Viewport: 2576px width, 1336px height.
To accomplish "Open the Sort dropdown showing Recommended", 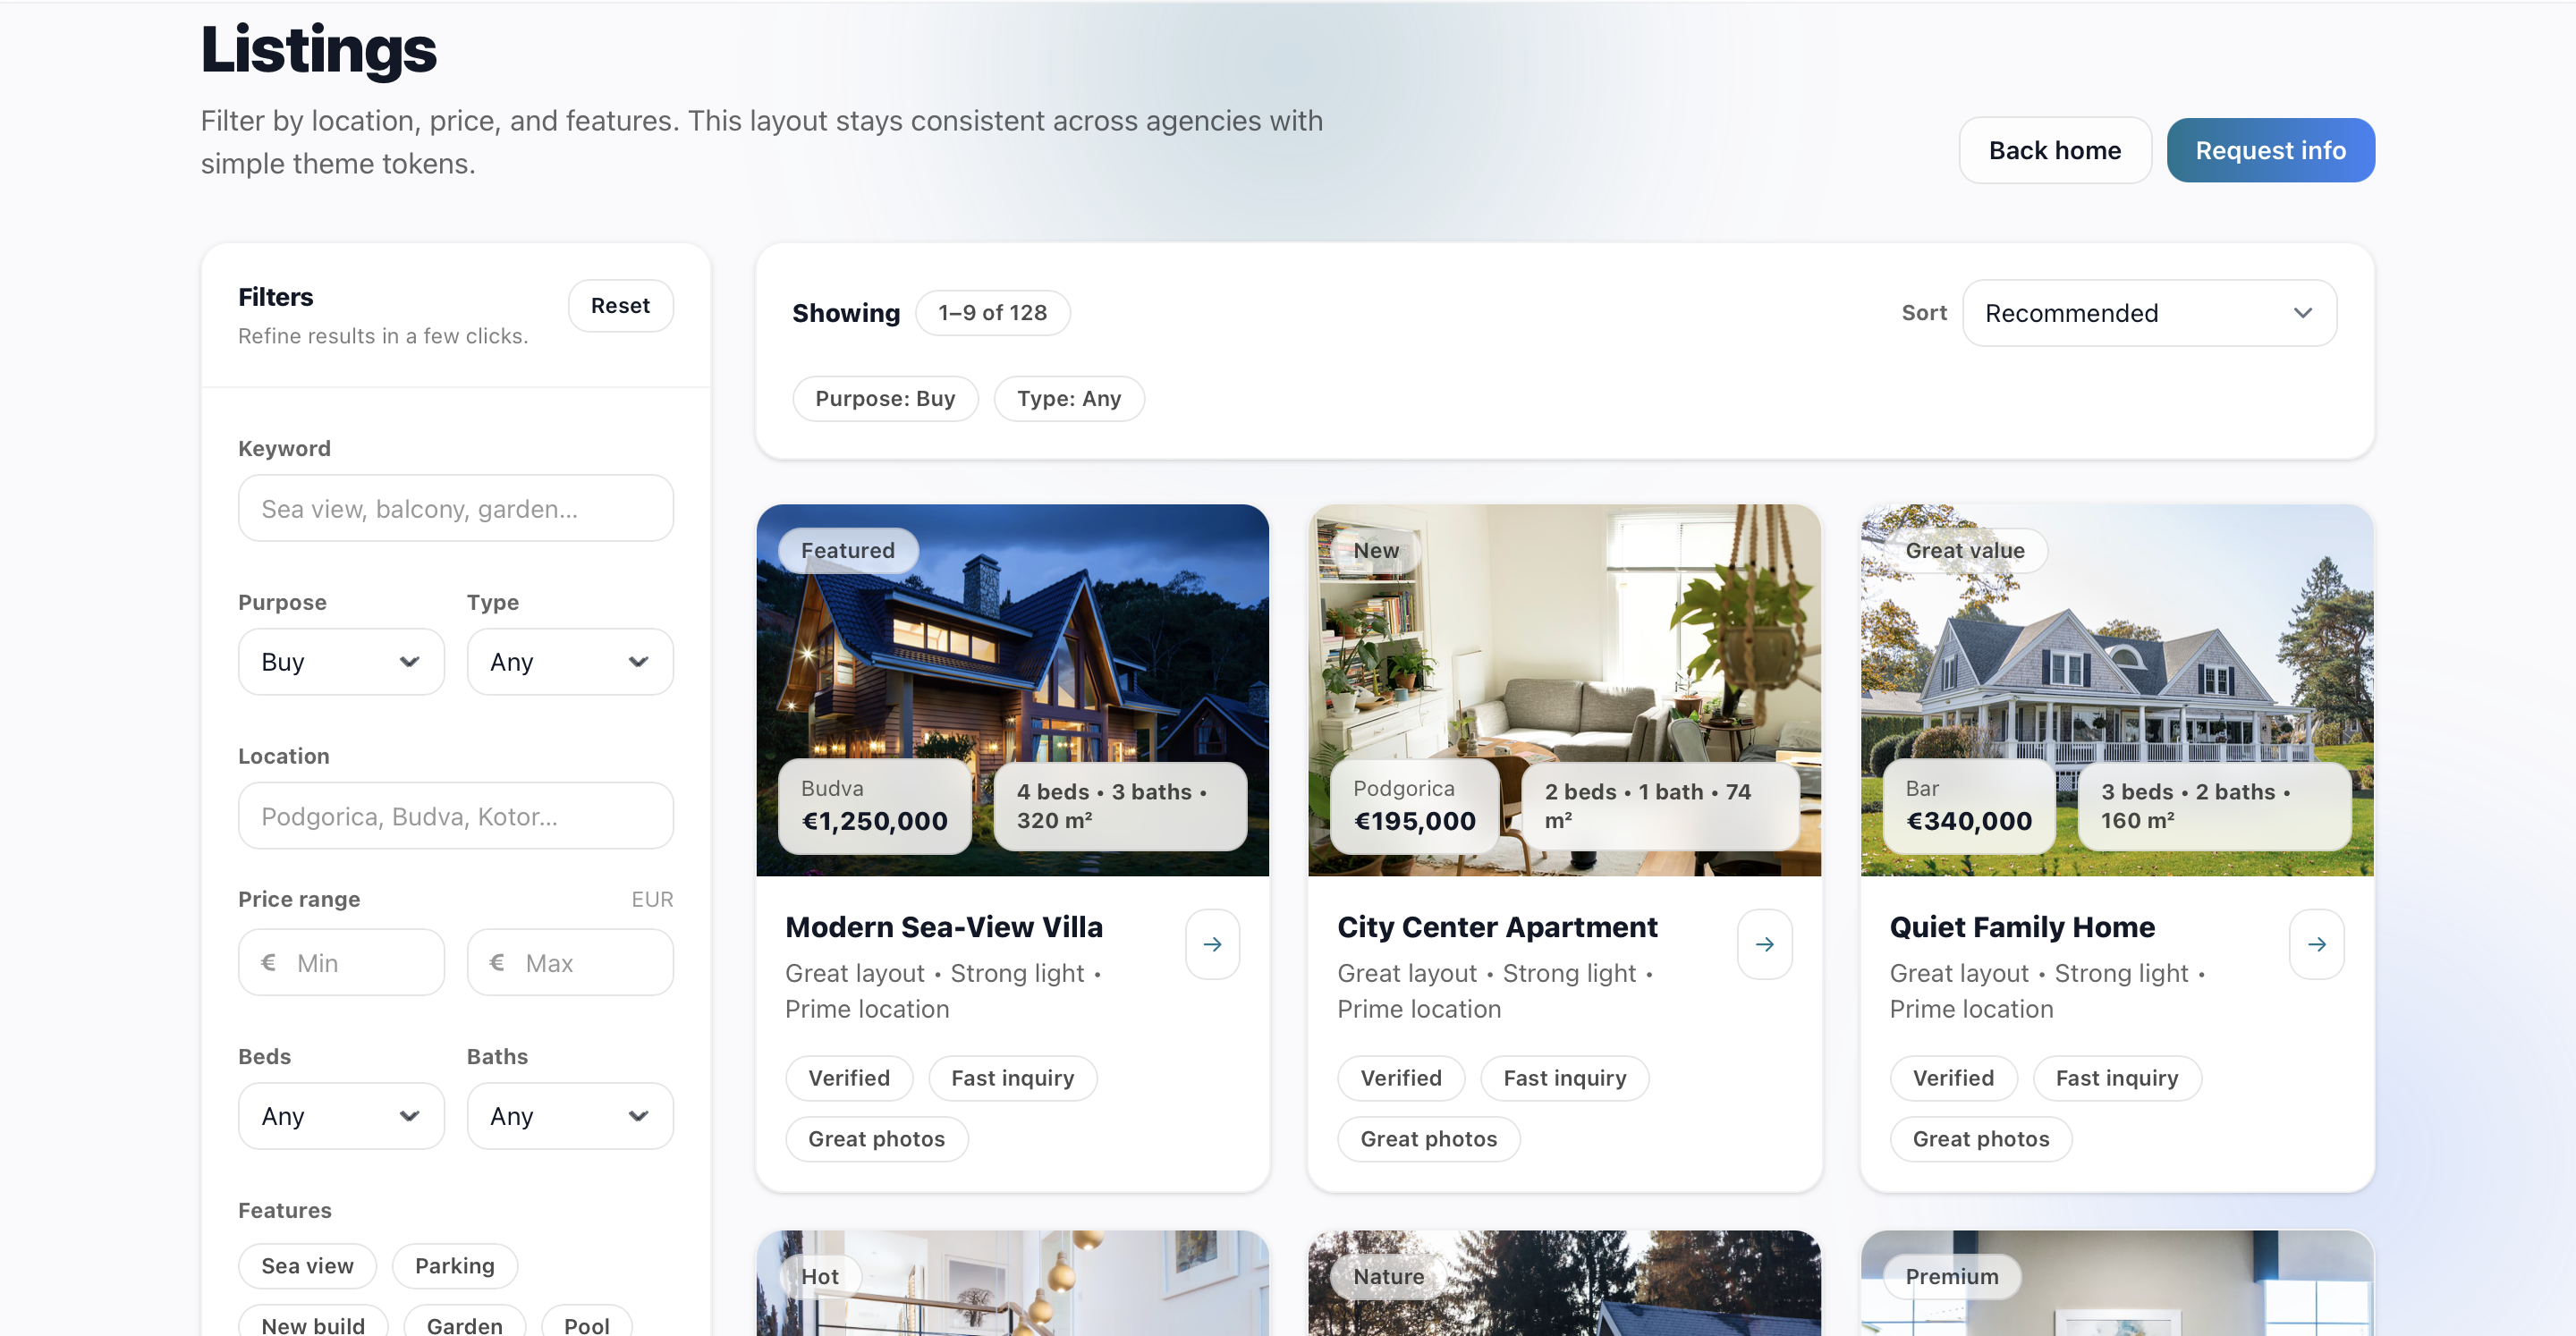I will [2149, 313].
